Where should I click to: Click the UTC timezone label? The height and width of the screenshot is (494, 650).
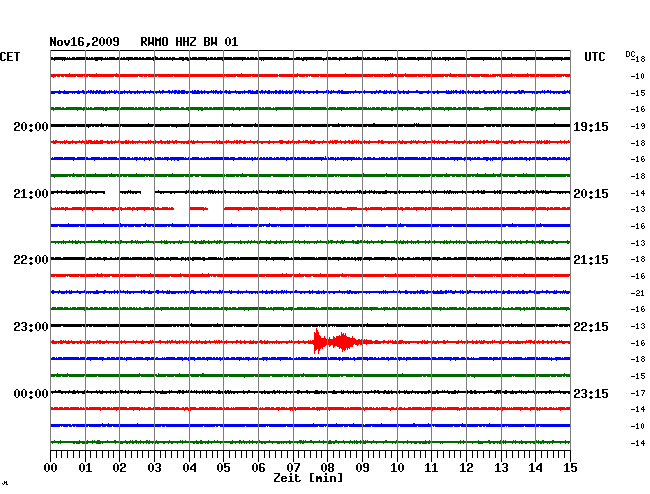pyautogui.click(x=594, y=57)
